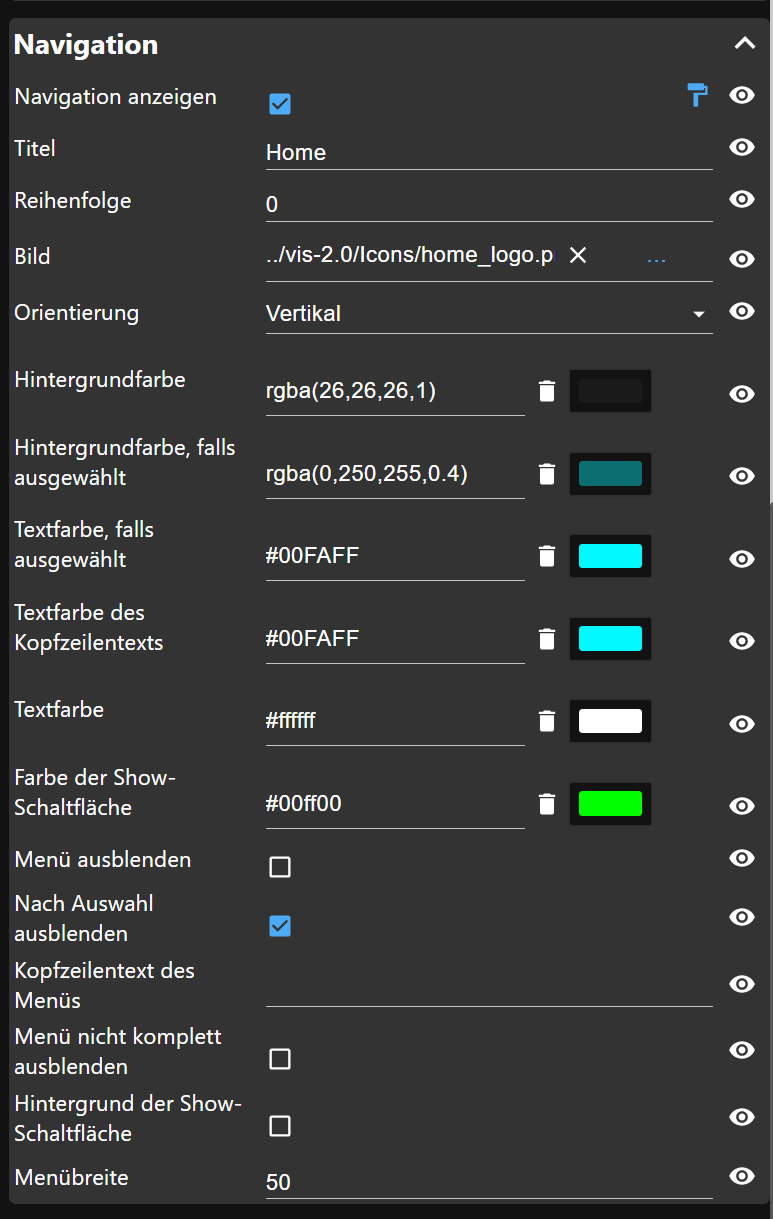Click the paint roller format icon
The width and height of the screenshot is (773, 1219).
[697, 96]
